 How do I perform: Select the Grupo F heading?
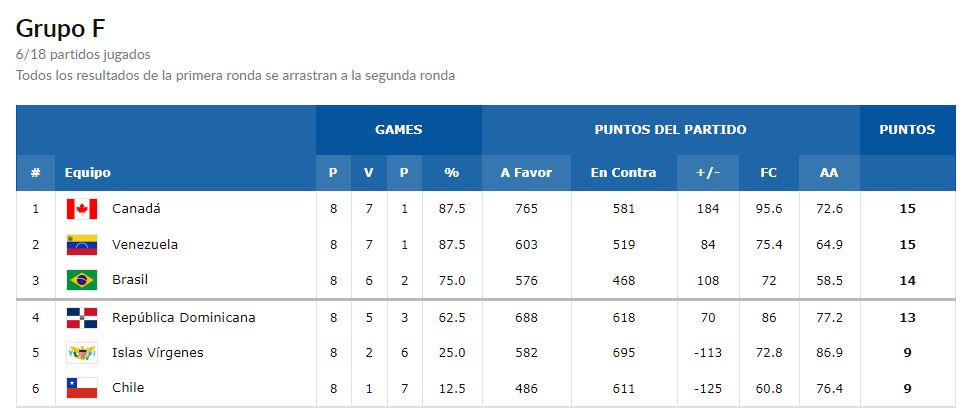pyautogui.click(x=60, y=28)
